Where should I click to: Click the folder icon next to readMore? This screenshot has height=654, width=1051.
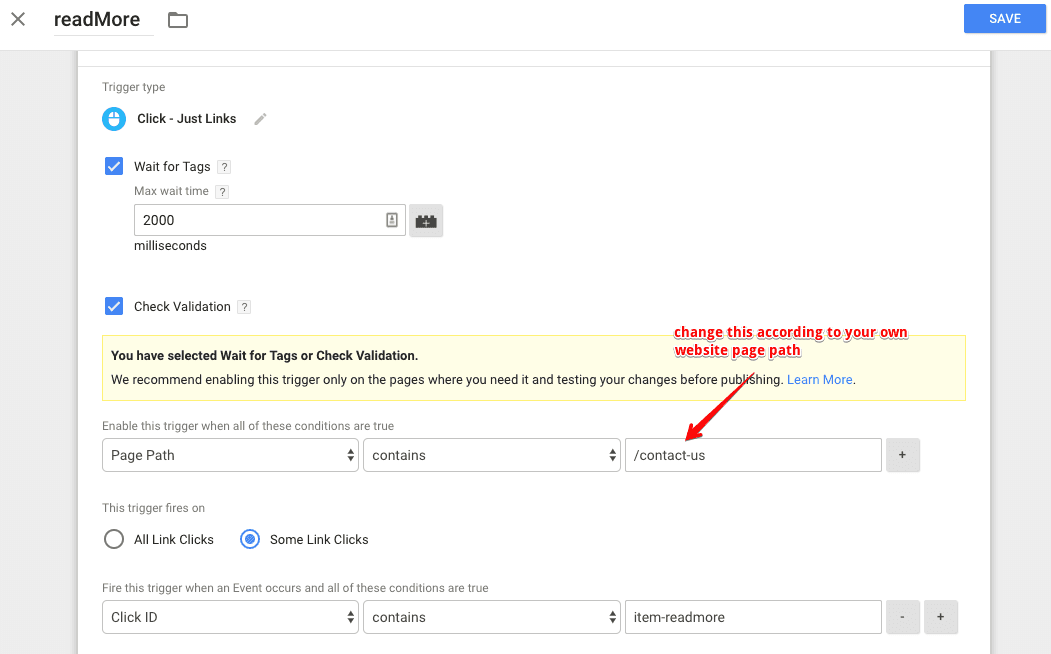coord(178,20)
